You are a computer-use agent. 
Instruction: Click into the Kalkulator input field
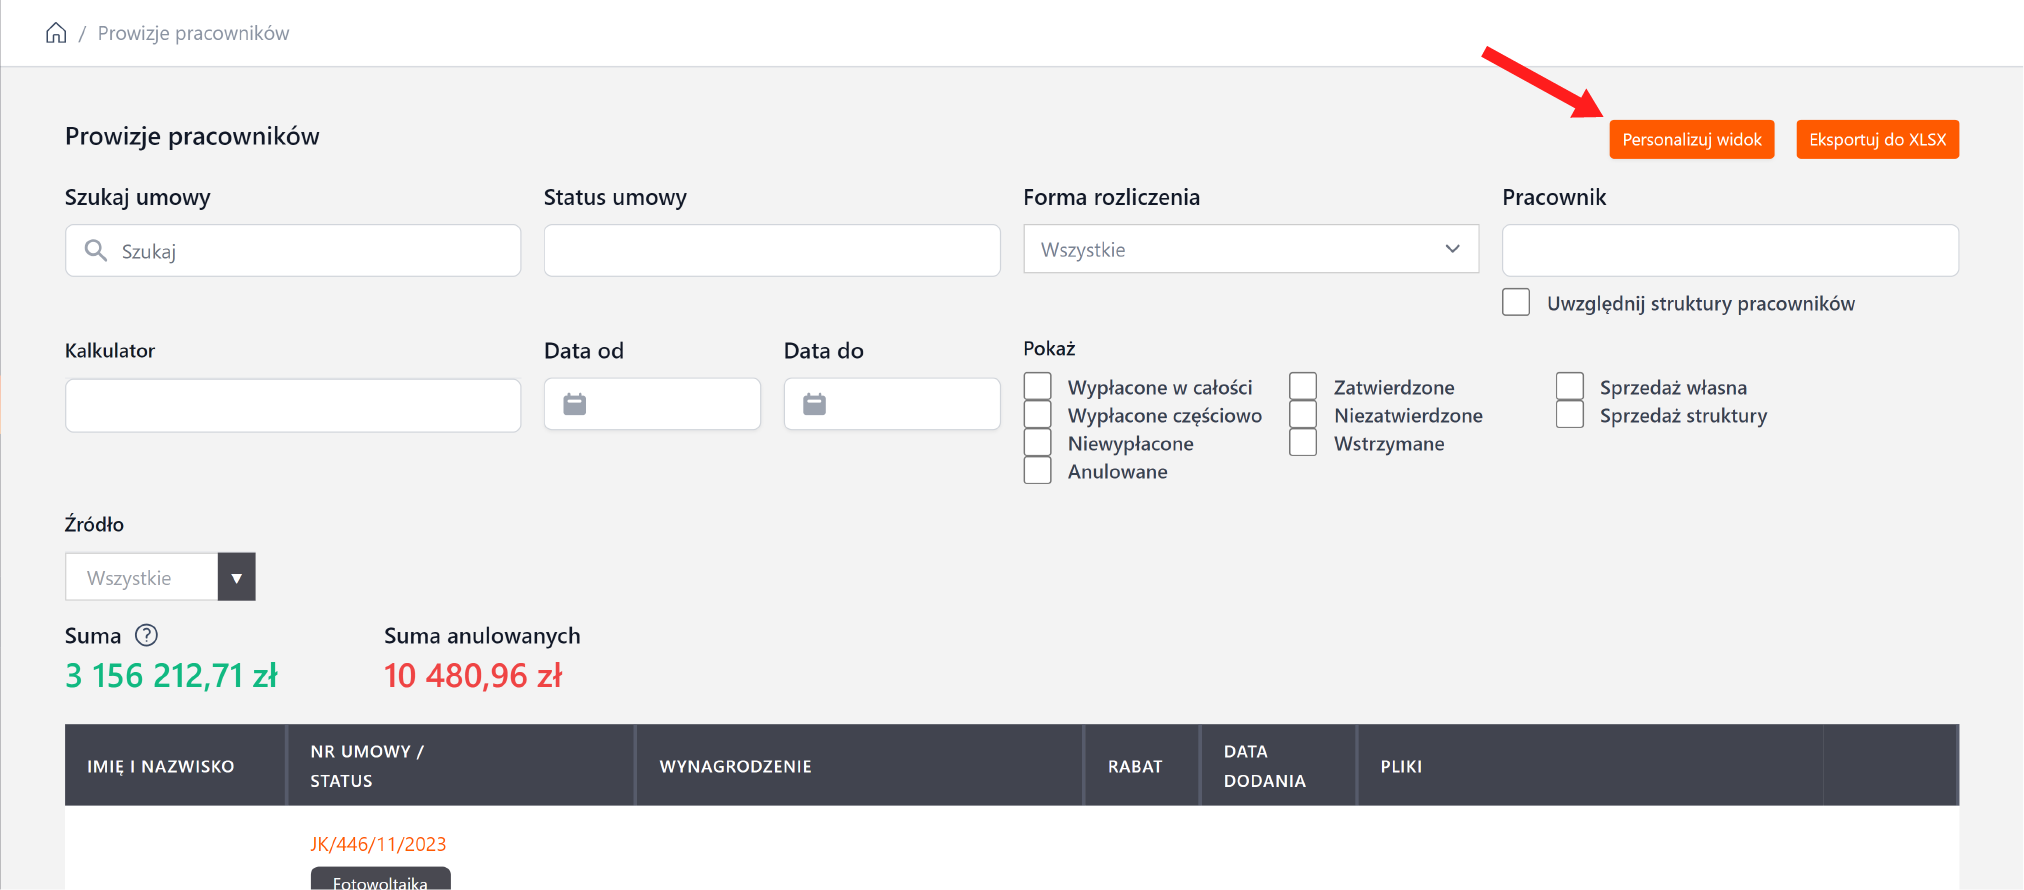[x=292, y=405]
